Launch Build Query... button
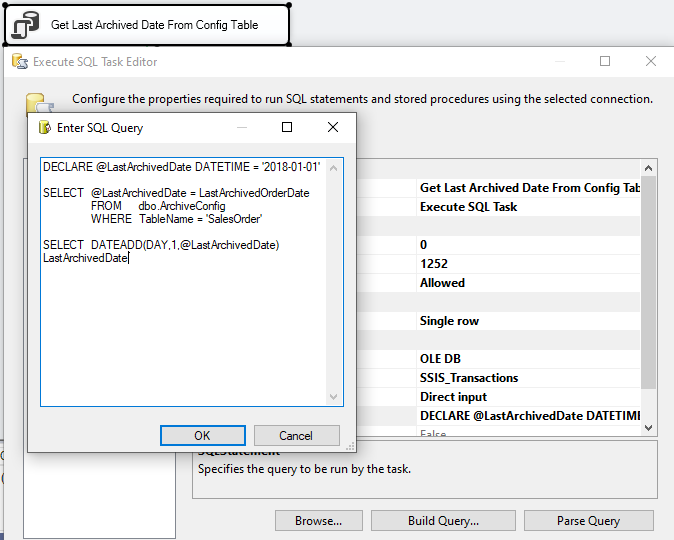This screenshot has height=540, width=674. point(443,521)
